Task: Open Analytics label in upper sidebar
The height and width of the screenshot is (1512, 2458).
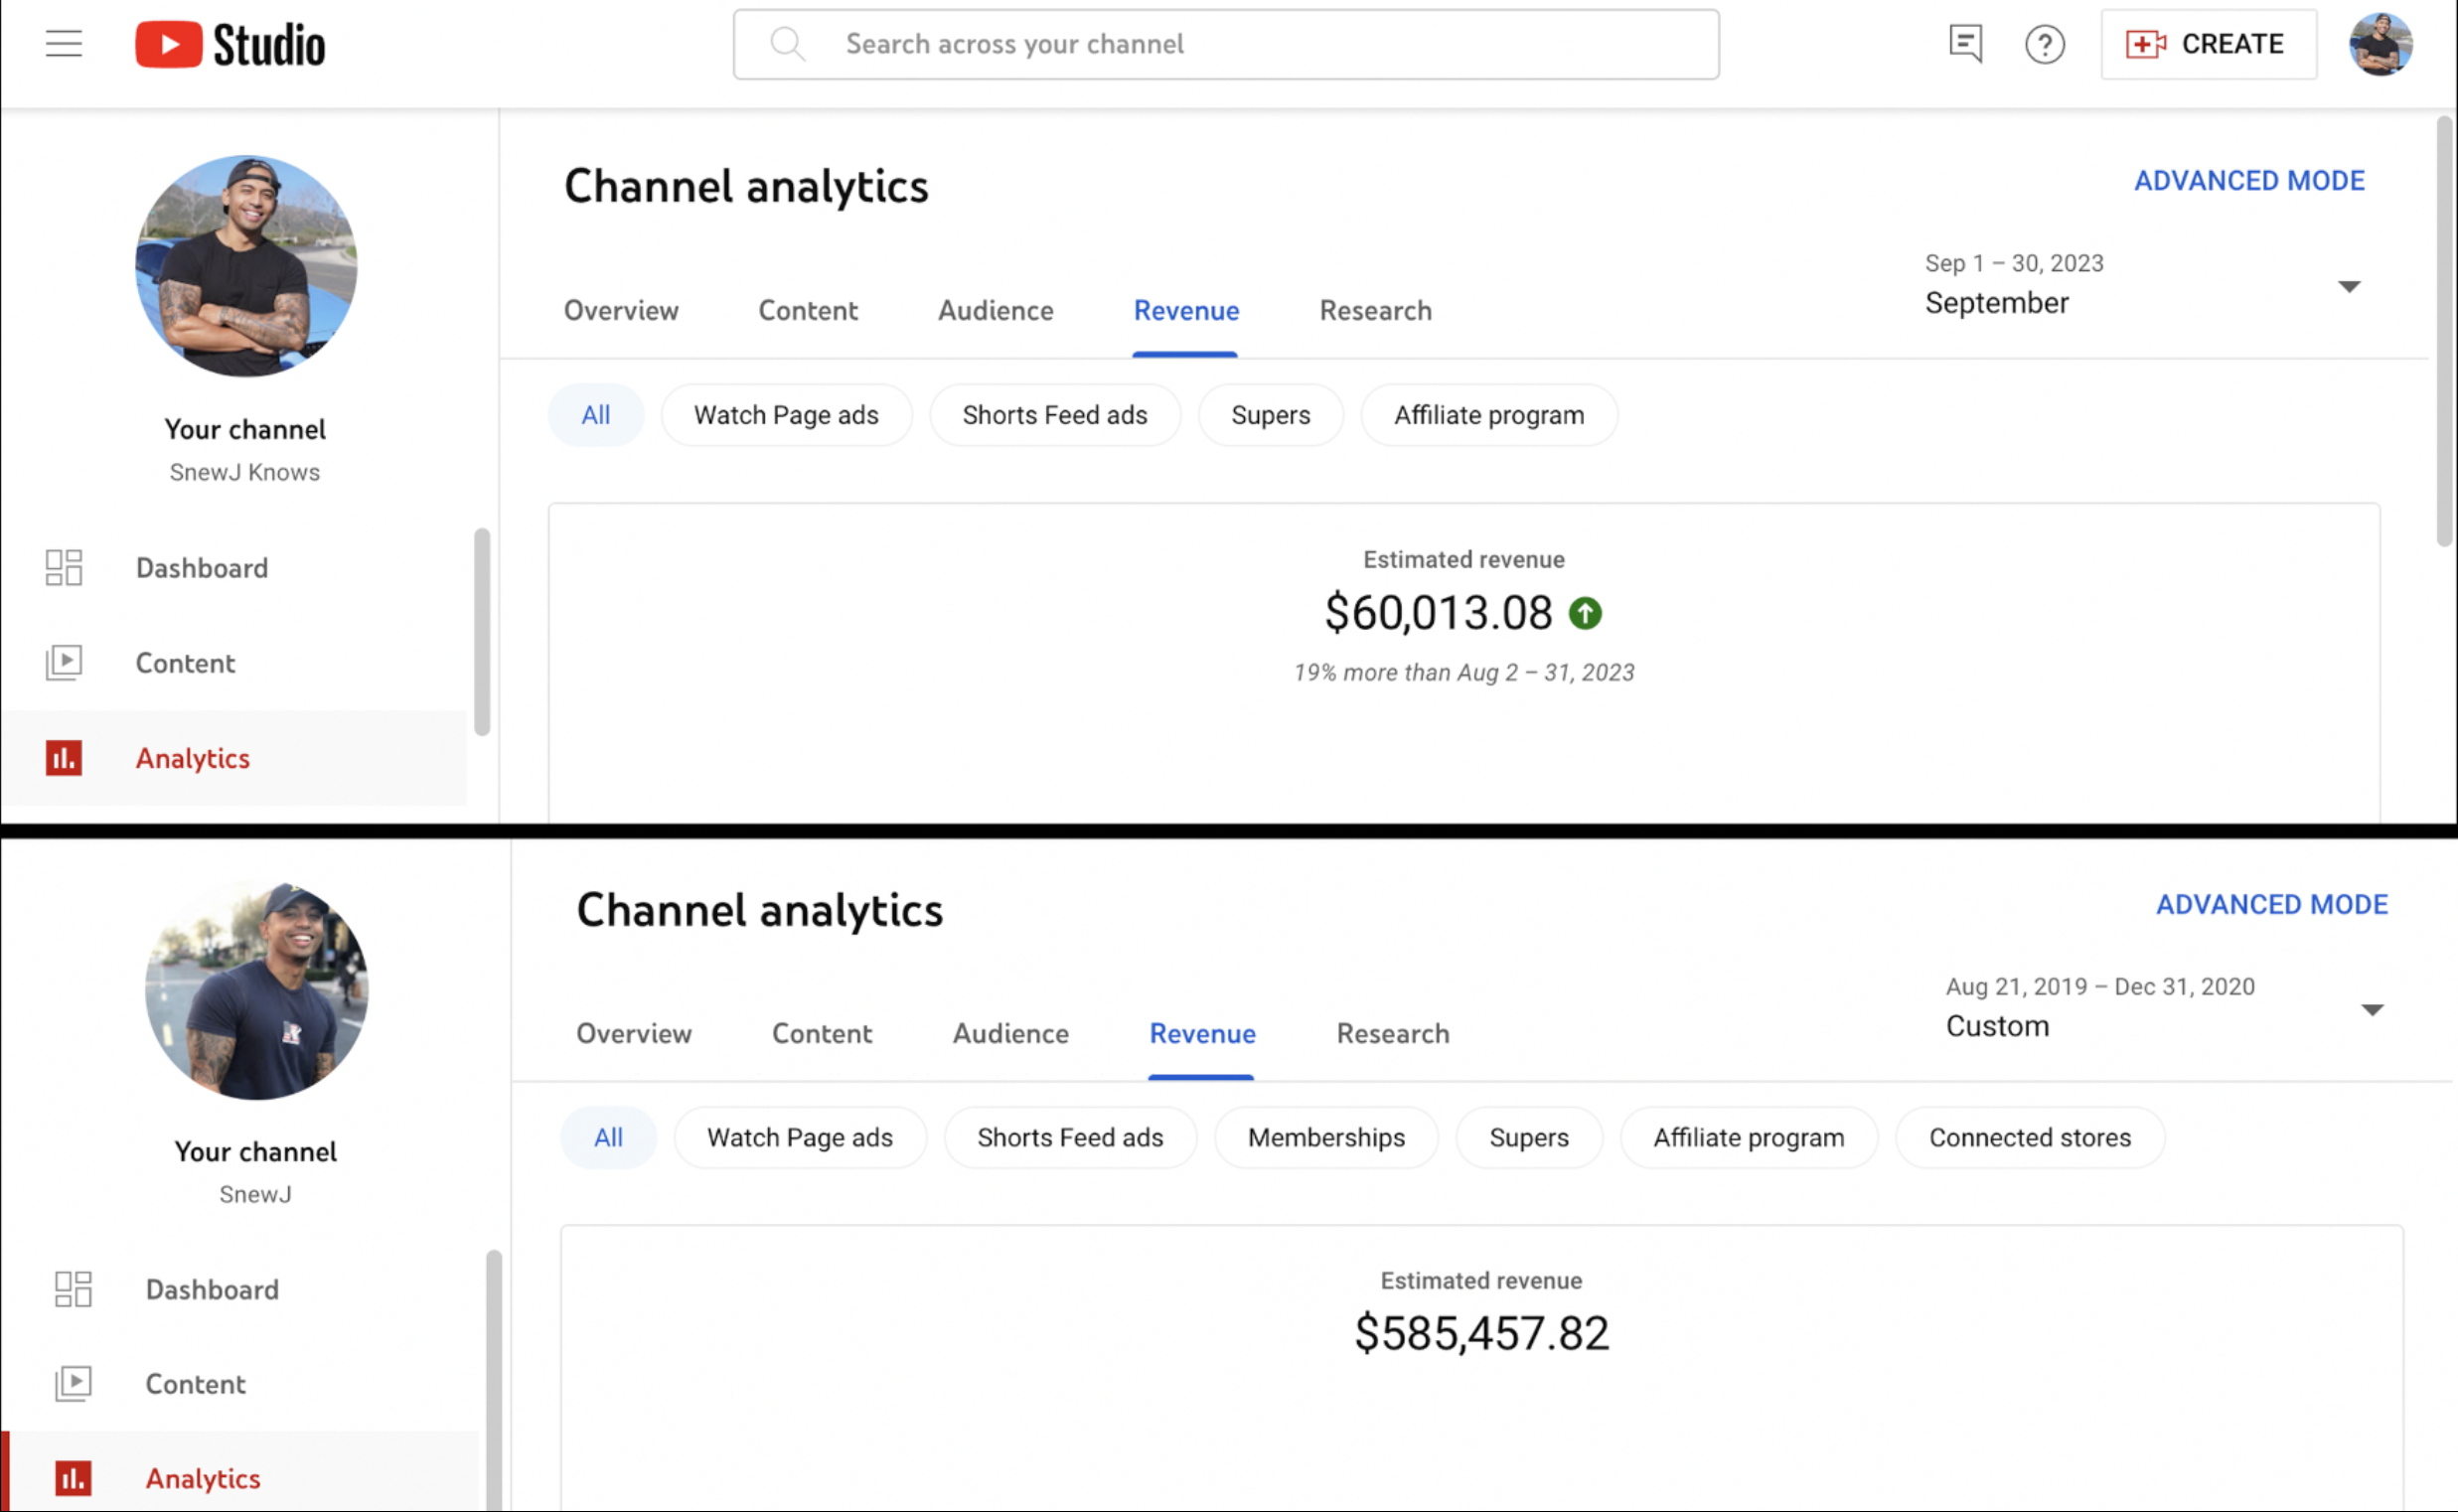Action: pyautogui.click(x=193, y=758)
